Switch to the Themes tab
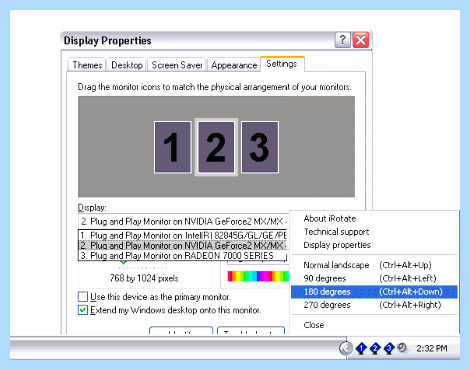Screen dimensions: 470x370 pyautogui.click(x=87, y=65)
